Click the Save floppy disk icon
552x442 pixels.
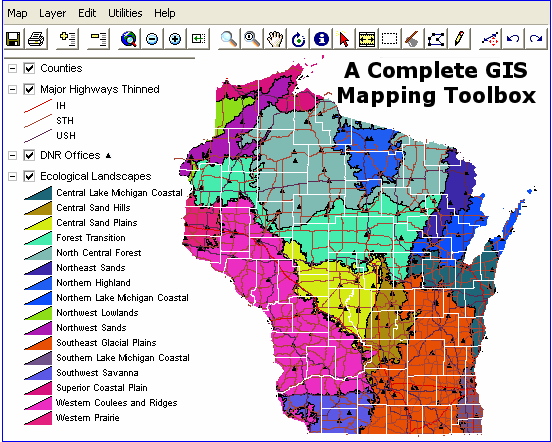pos(13,38)
